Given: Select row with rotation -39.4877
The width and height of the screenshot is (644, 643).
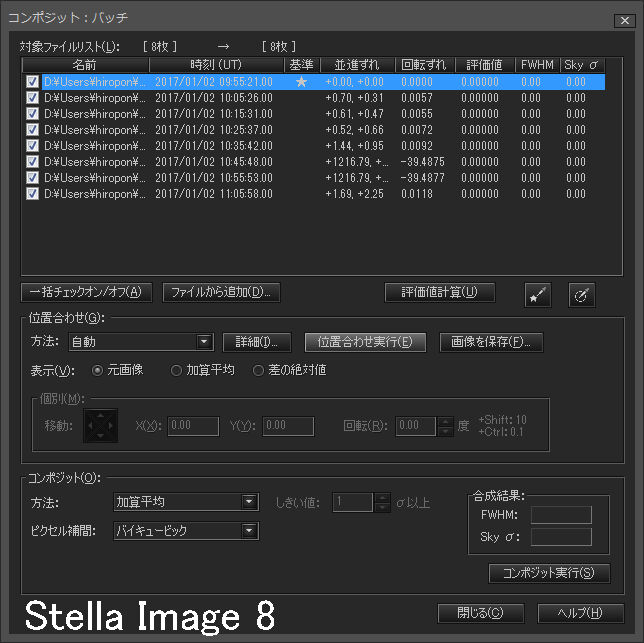Looking at the screenshot, I should [313, 178].
